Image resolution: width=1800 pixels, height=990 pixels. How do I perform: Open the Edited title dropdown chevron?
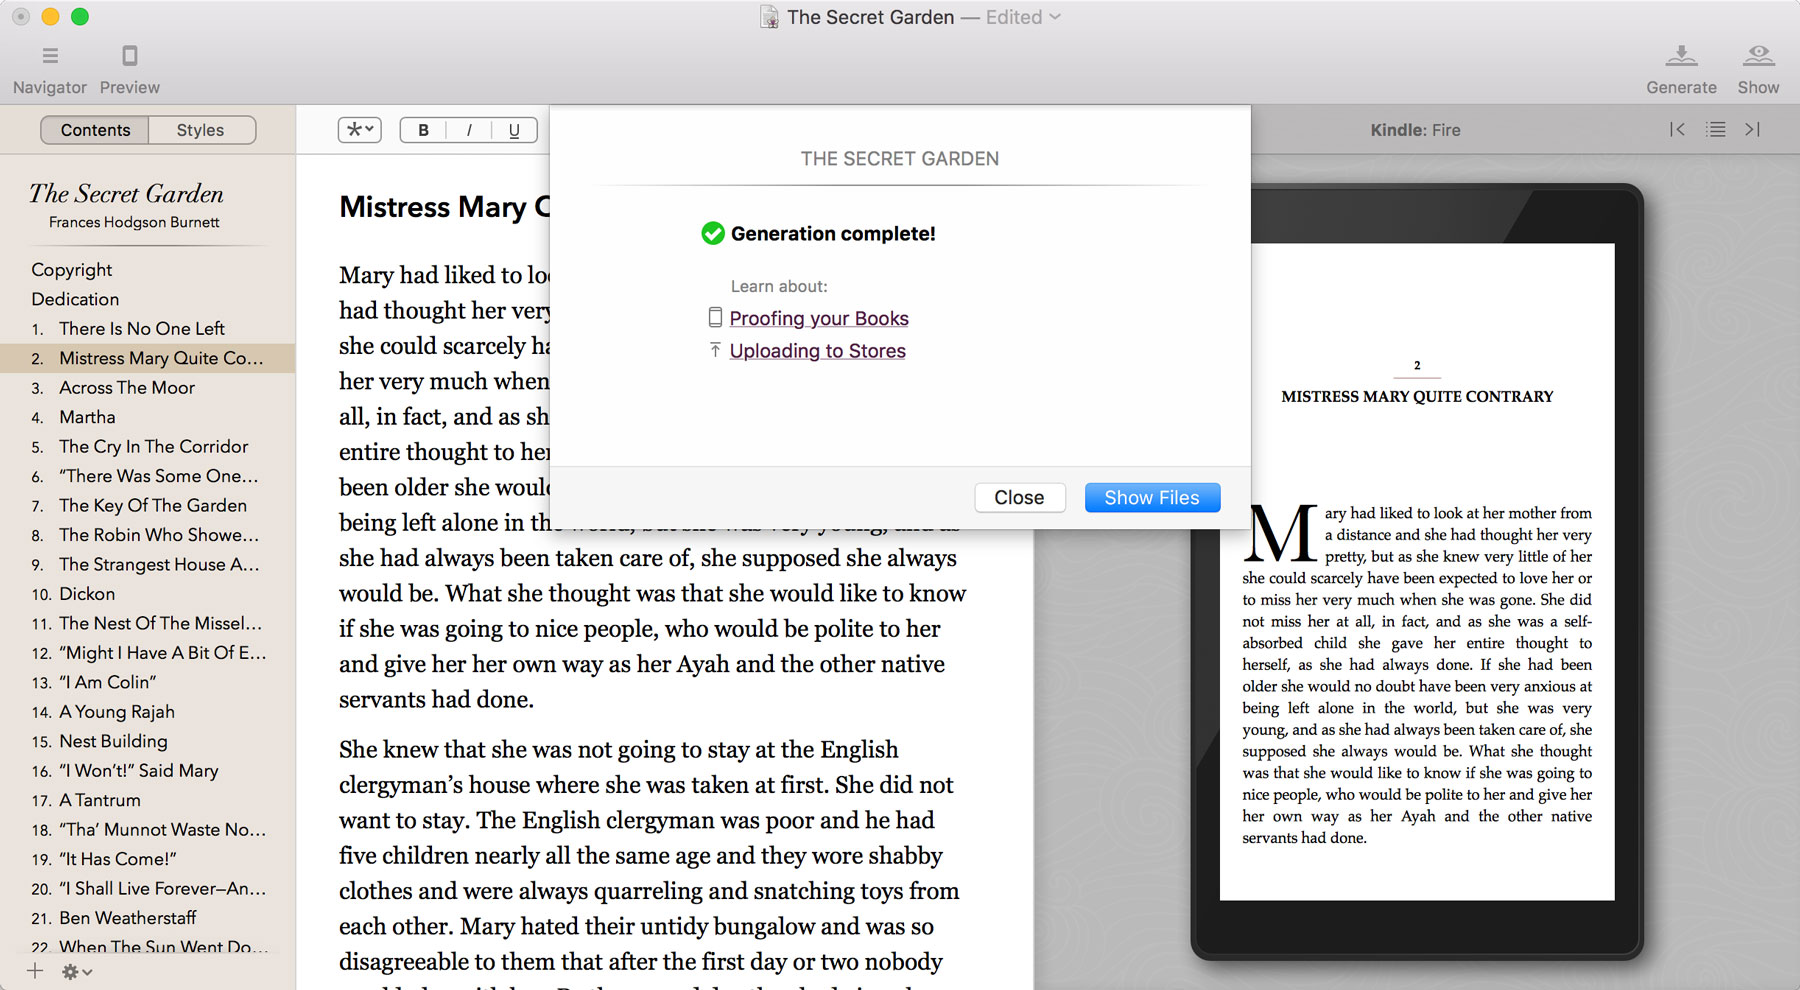(1055, 17)
